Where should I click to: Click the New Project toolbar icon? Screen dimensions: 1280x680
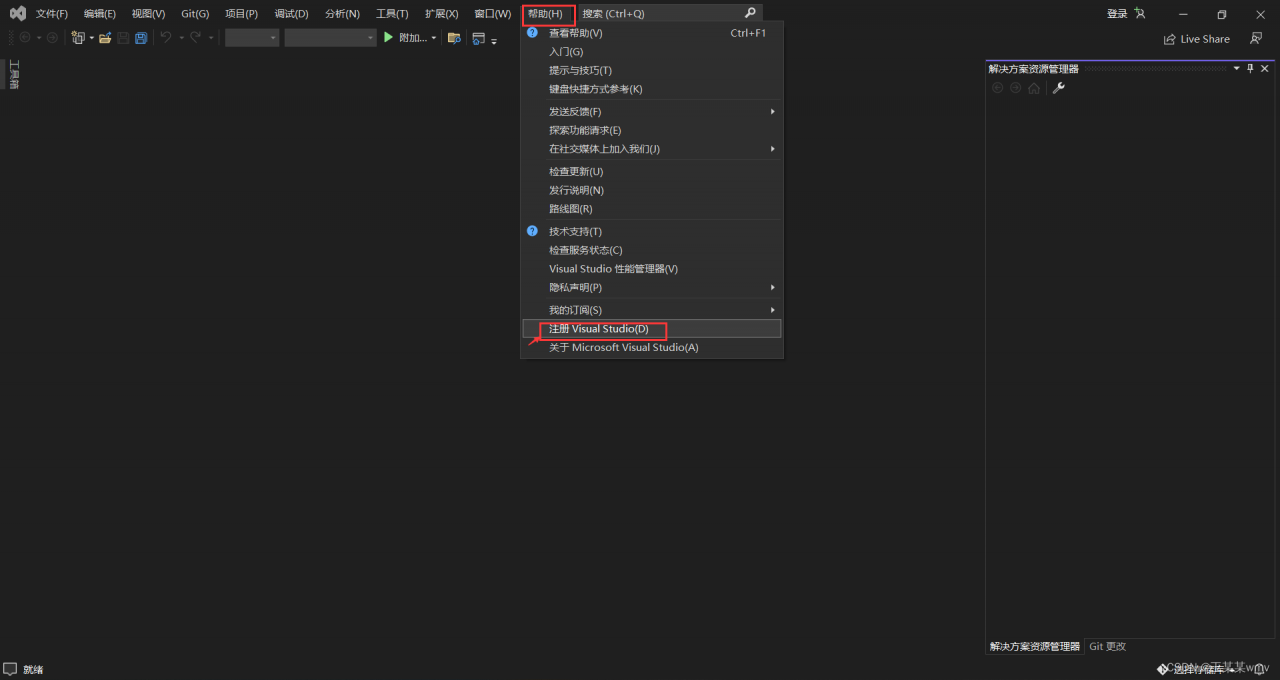(78, 38)
